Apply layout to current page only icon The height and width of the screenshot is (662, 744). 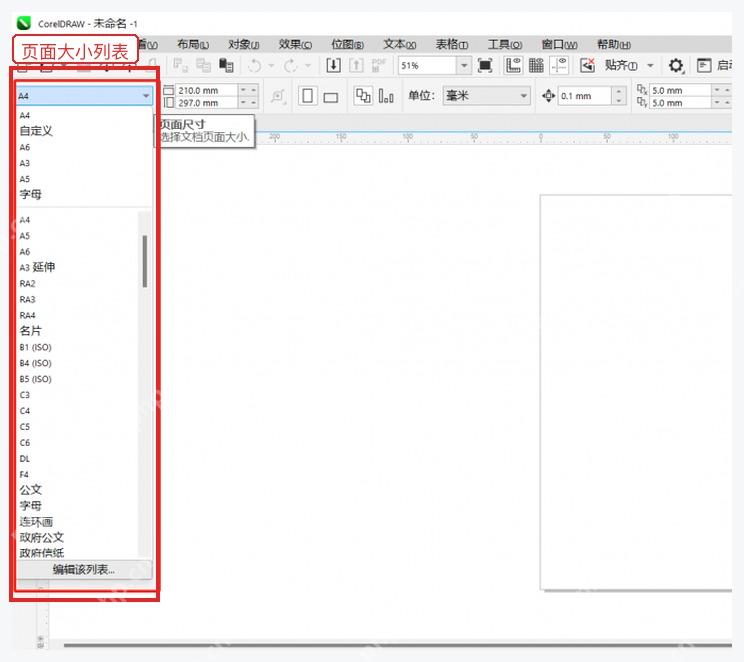(x=386, y=96)
